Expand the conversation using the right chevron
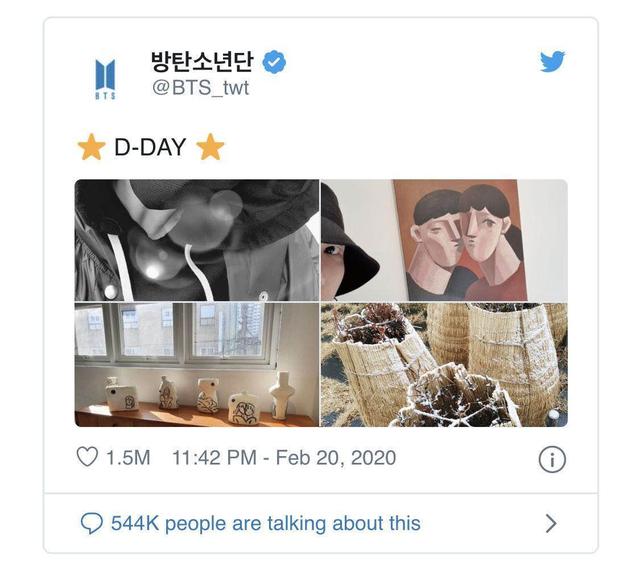 [551, 523]
